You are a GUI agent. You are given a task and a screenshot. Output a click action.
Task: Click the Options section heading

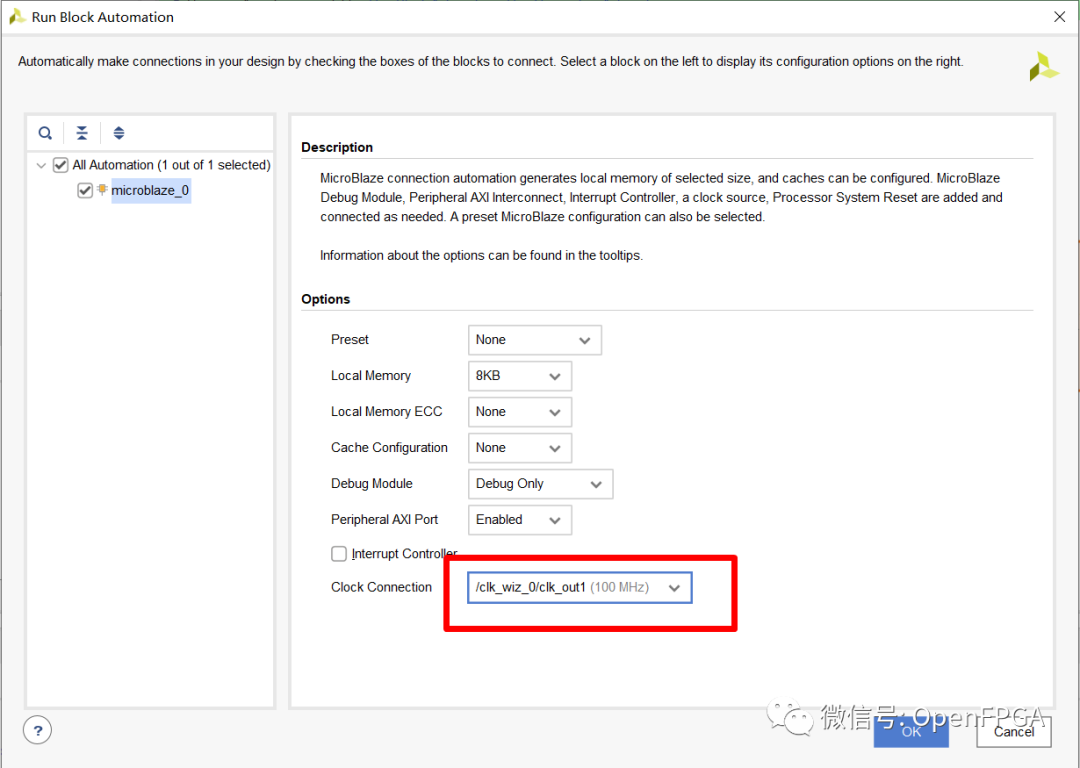point(325,299)
